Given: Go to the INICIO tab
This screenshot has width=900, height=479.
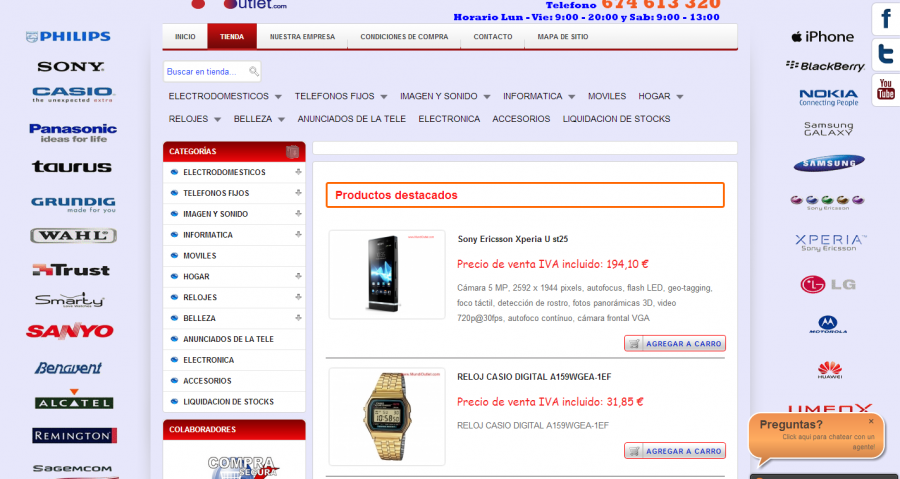Looking at the screenshot, I should point(185,37).
